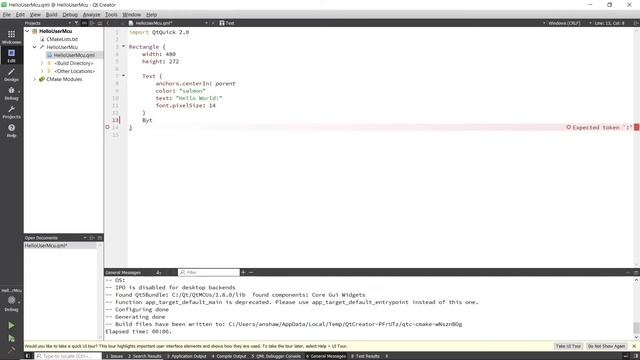Close the HelloUserMcu.qml document in editor toolbar
The height and width of the screenshot is (360, 640).
tap(213, 23)
